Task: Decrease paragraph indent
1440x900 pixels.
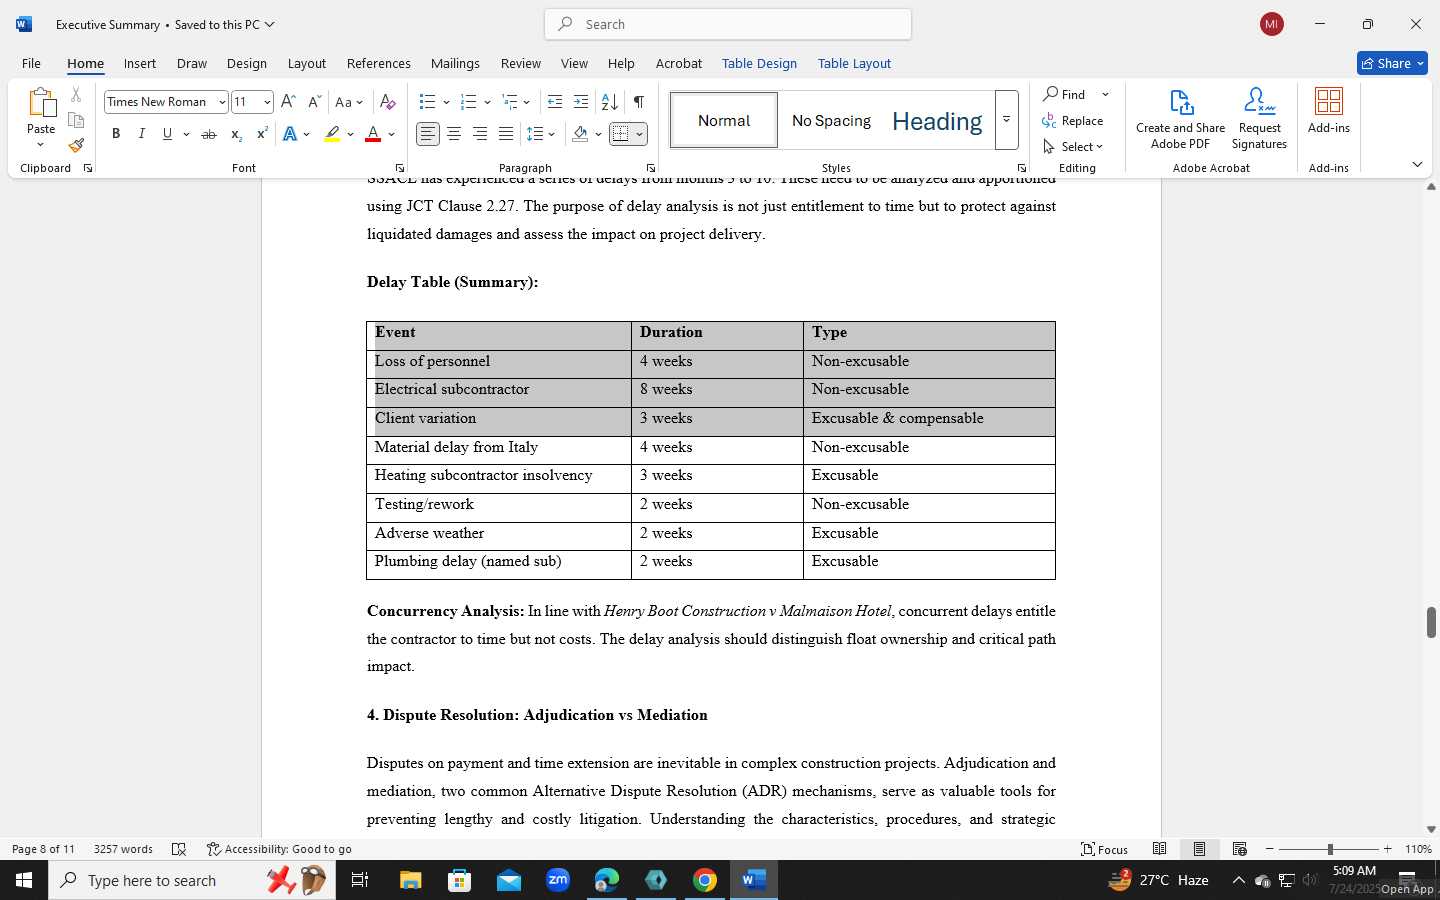Action: [555, 102]
